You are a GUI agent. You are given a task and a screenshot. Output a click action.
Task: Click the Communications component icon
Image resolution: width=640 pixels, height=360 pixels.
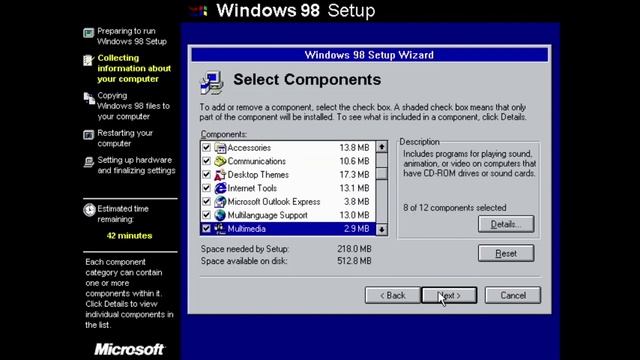coord(220,161)
